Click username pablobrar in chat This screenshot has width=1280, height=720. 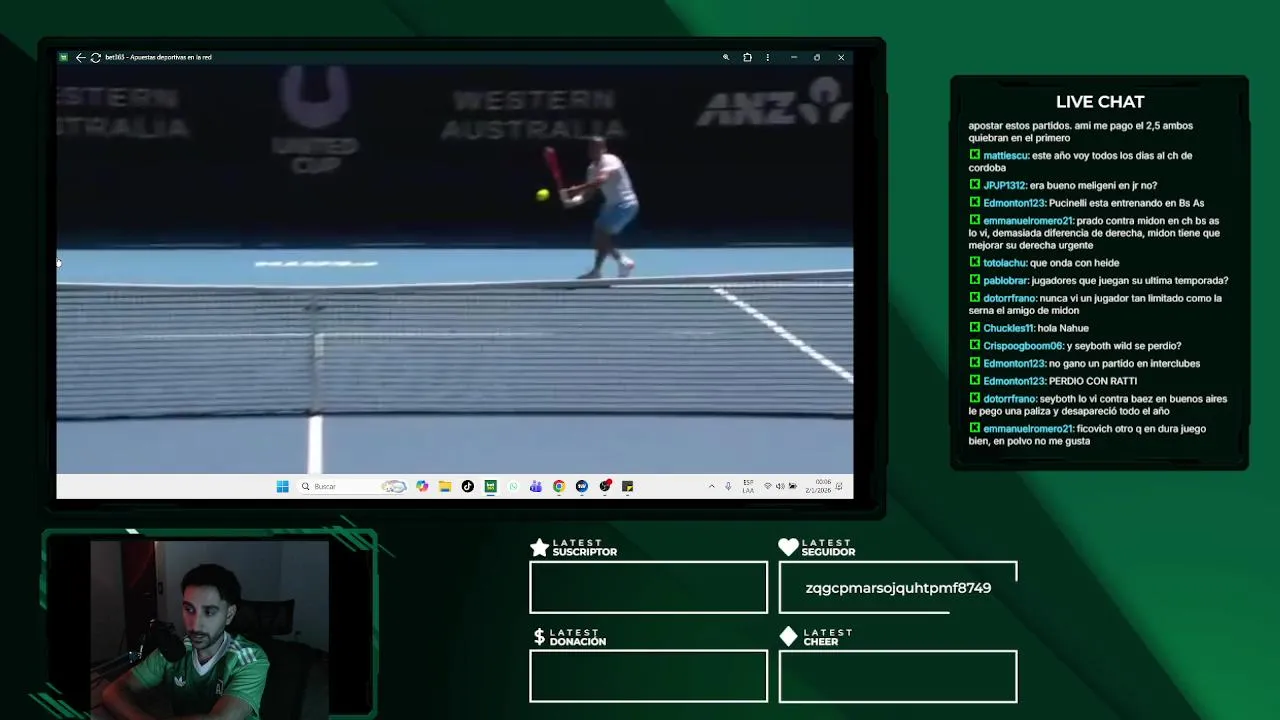(1005, 281)
